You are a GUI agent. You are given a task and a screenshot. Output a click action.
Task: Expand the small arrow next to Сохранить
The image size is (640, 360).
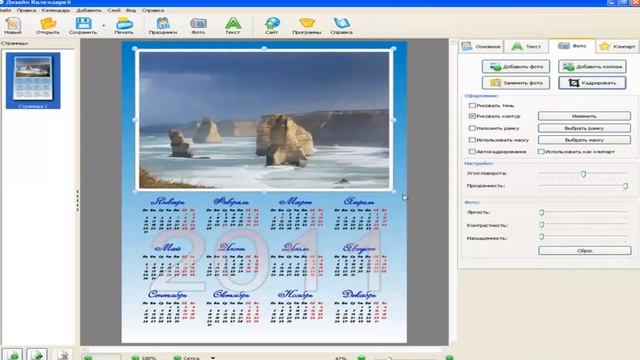coord(104,26)
